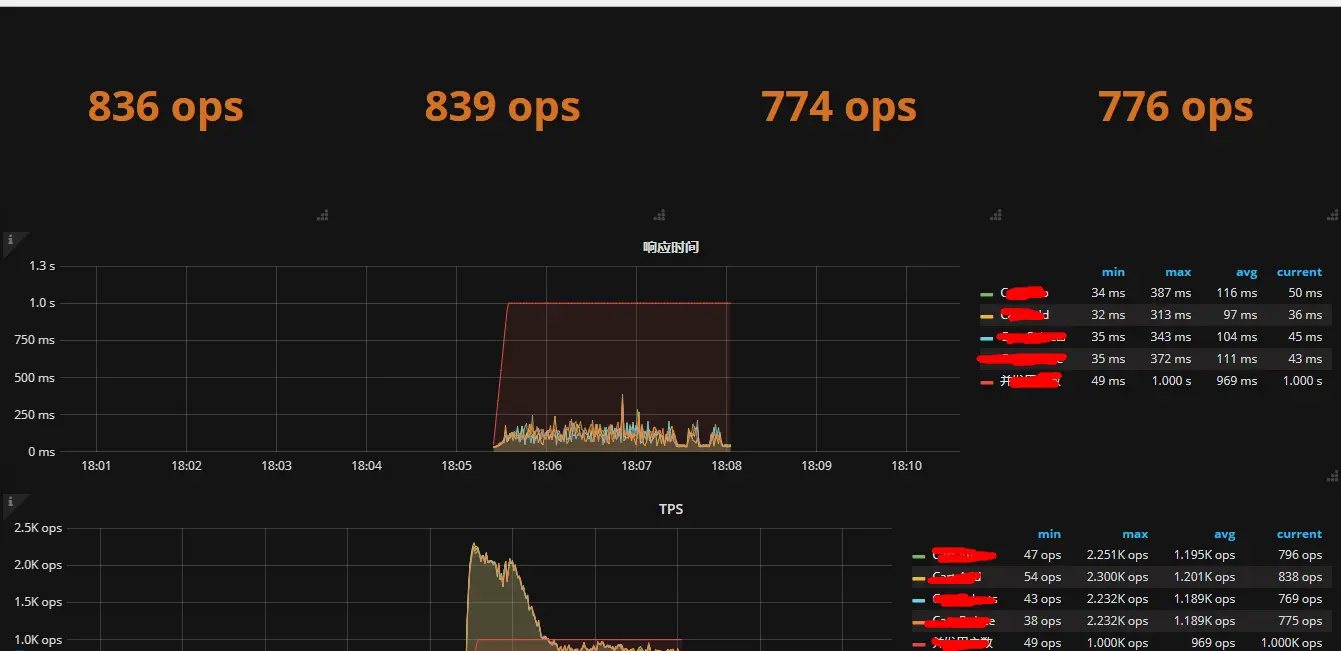Sort 响应时间 legend by min column
This screenshot has height=651, width=1341.
click(x=1113, y=272)
